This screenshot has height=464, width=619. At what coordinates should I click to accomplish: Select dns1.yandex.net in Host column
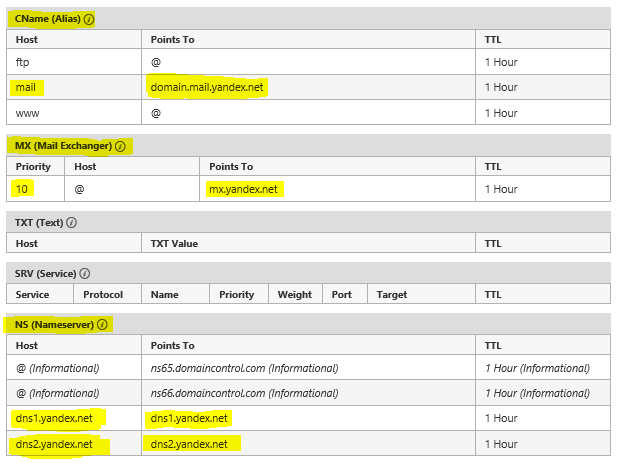click(54, 418)
